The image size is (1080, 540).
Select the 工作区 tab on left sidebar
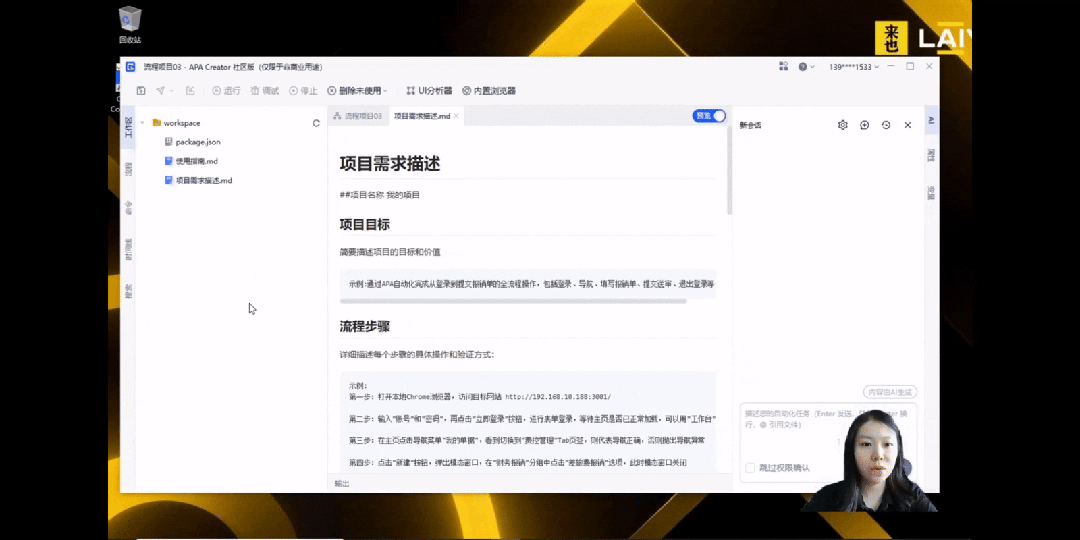128,127
